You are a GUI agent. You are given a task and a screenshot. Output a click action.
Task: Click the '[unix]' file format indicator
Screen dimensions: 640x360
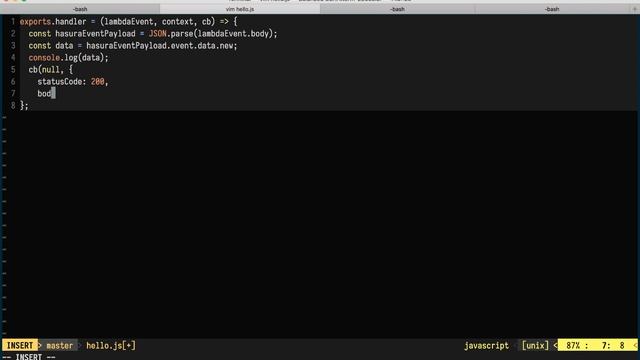(535, 346)
